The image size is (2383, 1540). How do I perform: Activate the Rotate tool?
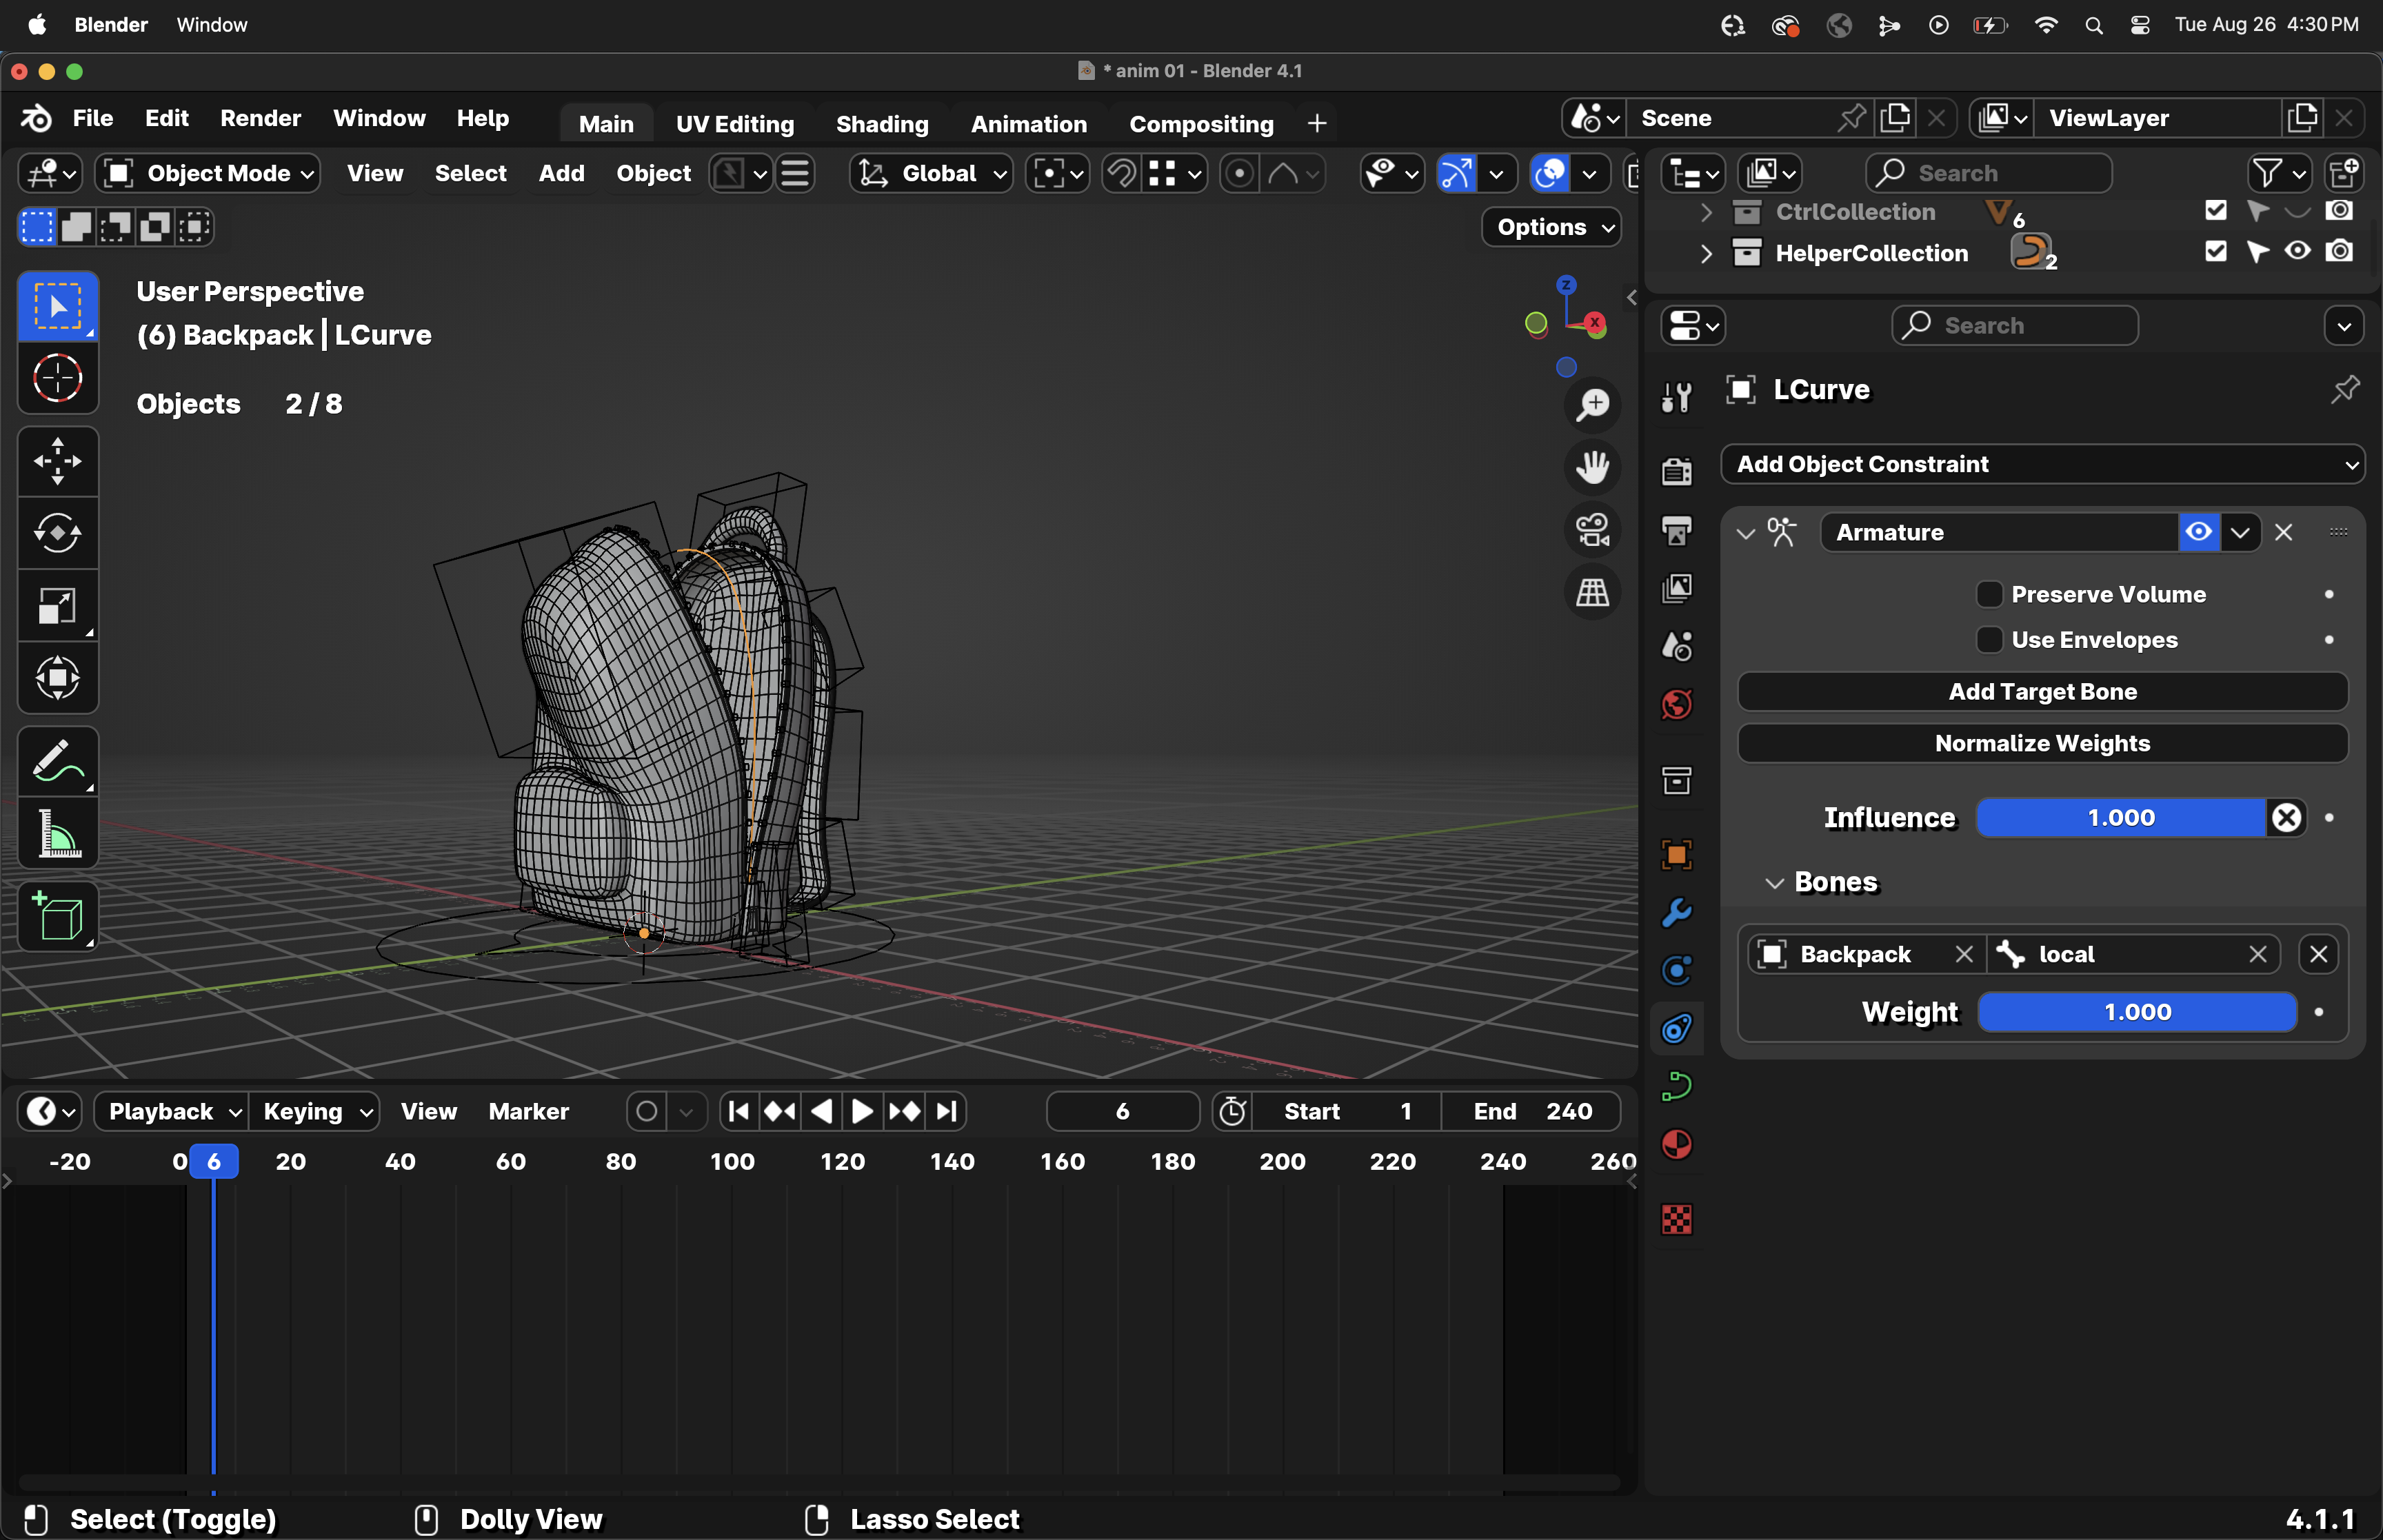(58, 533)
